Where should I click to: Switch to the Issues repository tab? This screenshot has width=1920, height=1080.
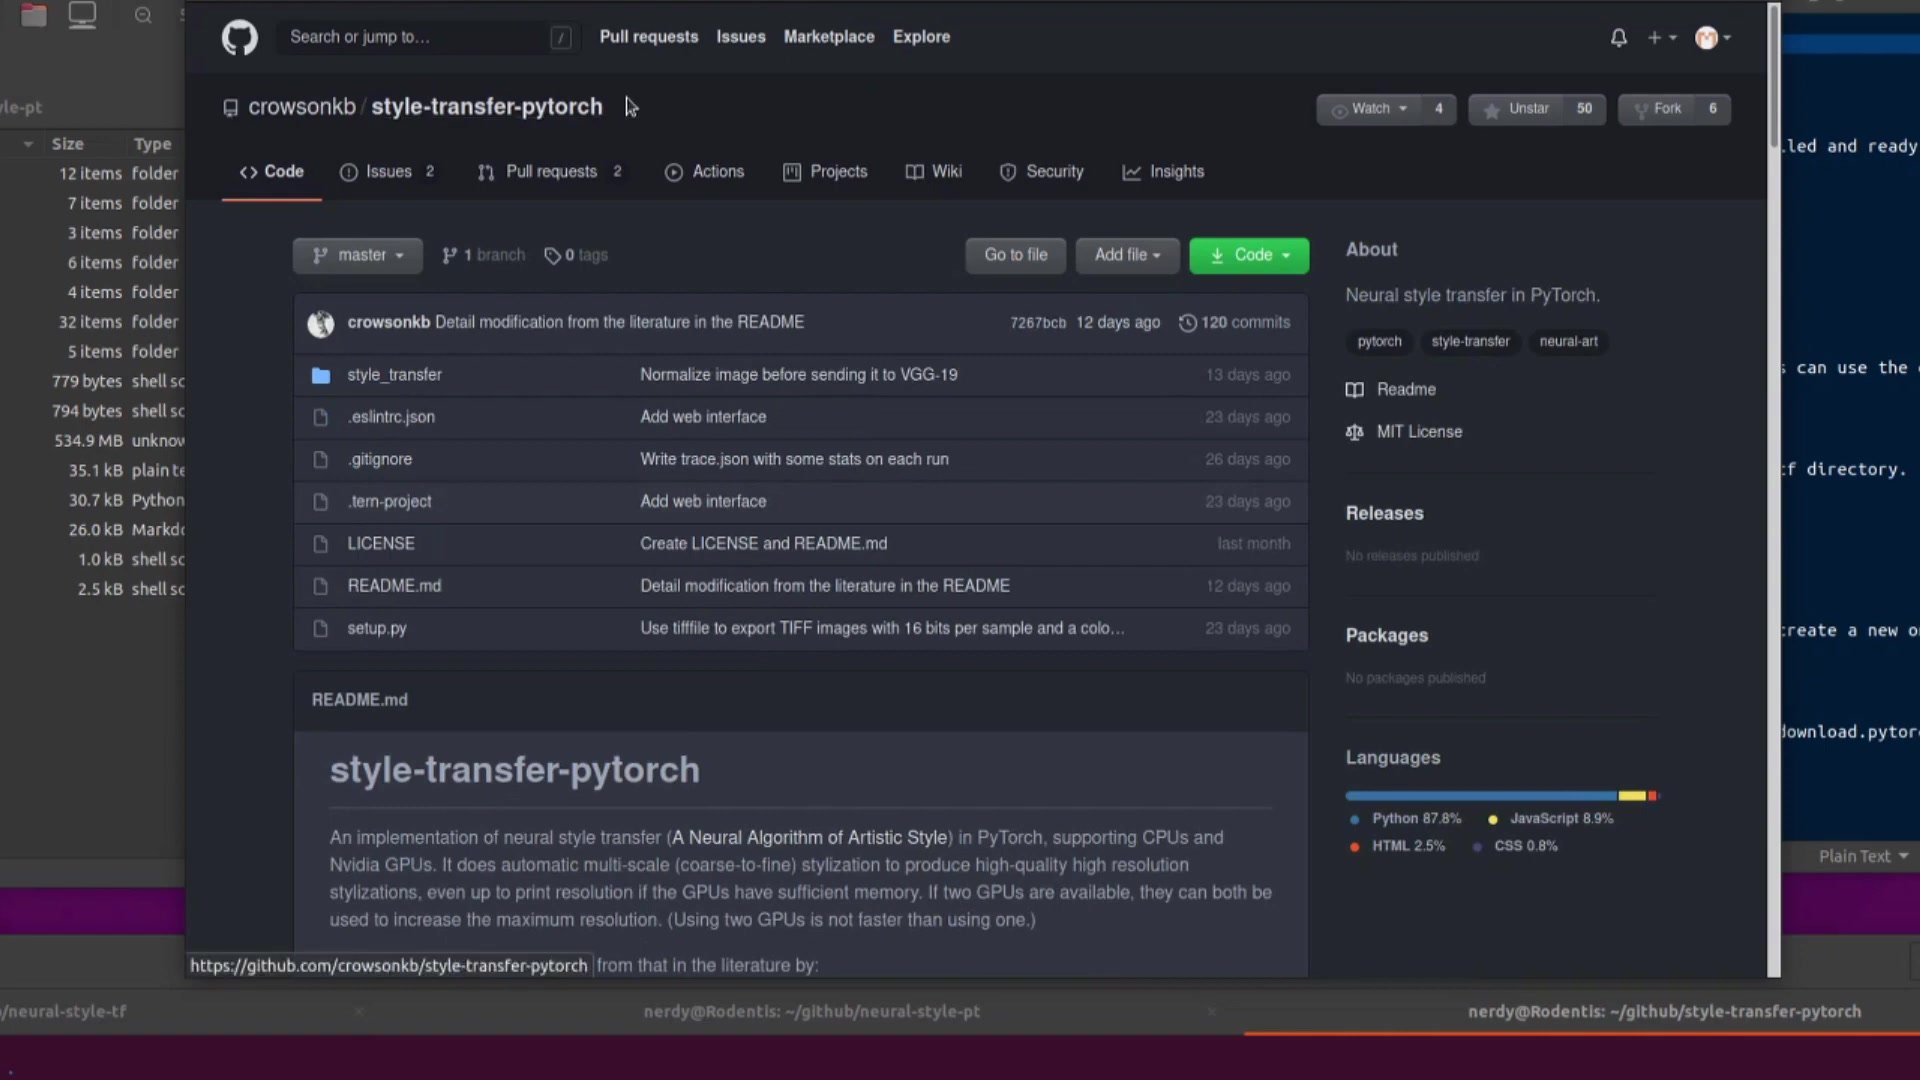[387, 172]
